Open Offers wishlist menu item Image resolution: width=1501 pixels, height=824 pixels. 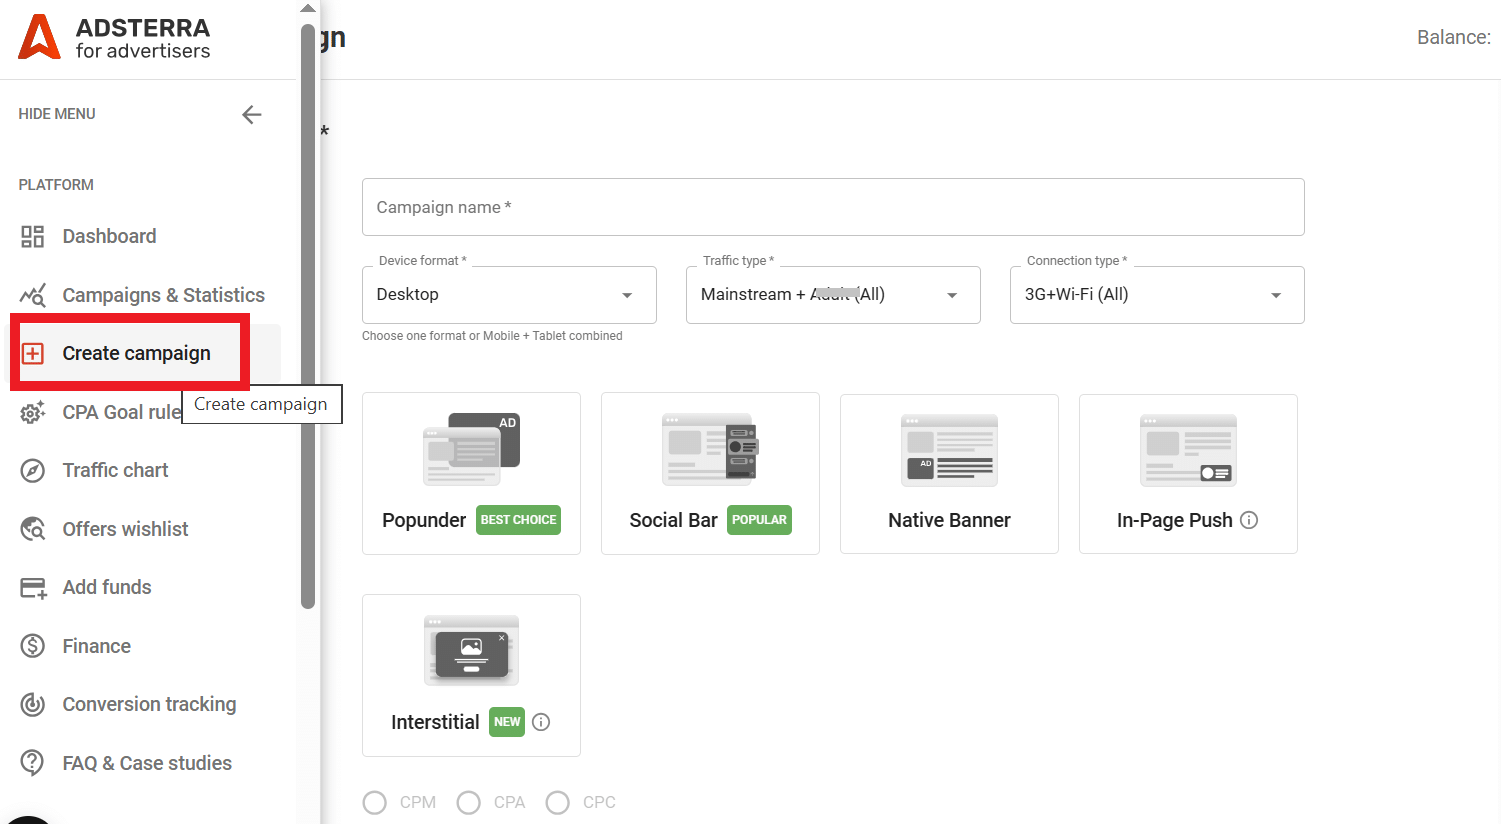[125, 529]
